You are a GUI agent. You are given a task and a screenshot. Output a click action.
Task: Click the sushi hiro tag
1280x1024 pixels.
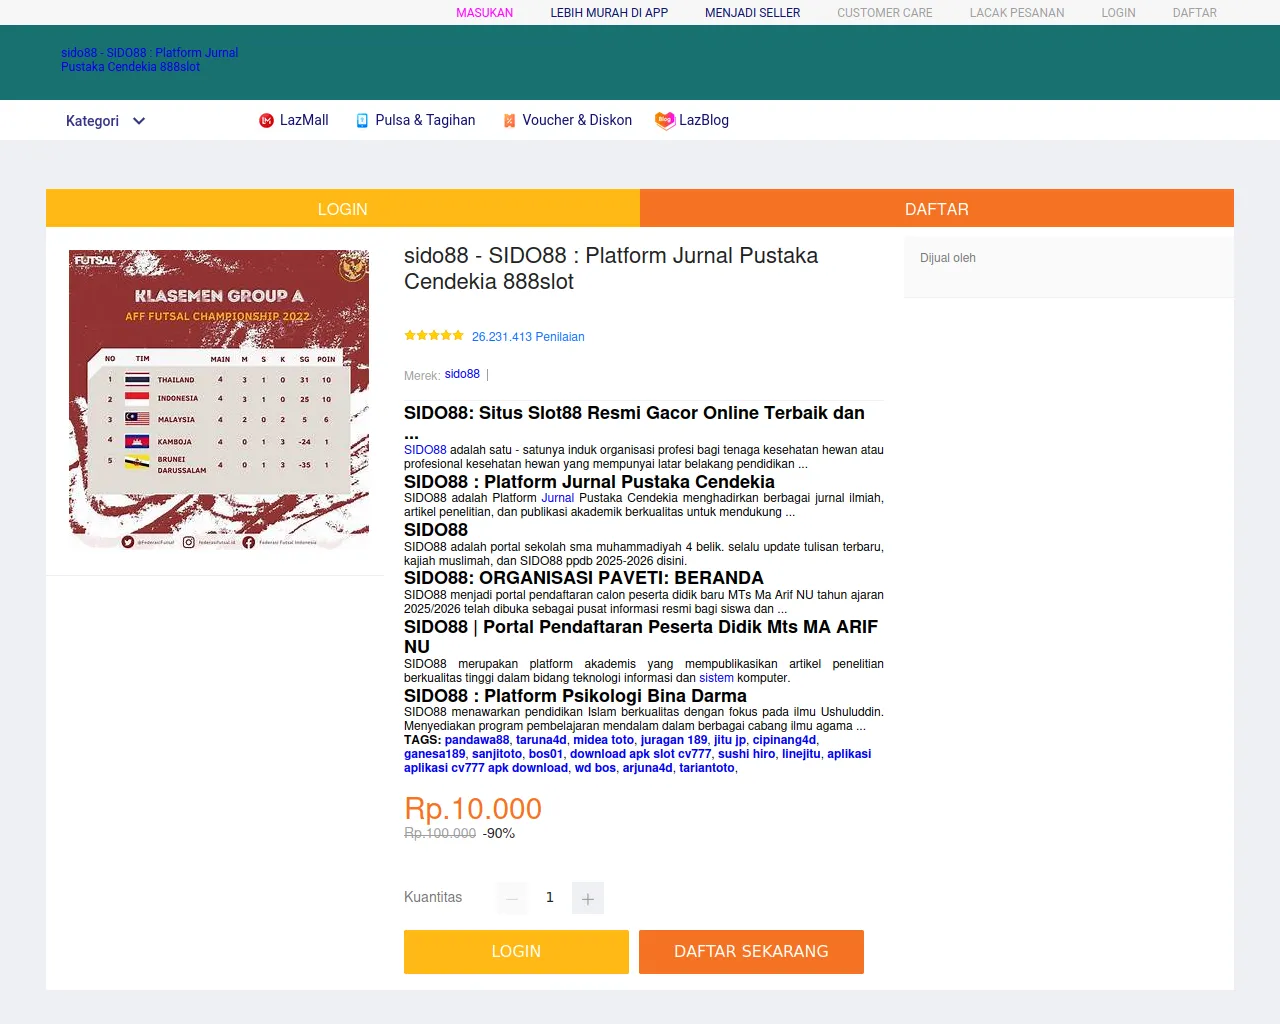[747, 754]
